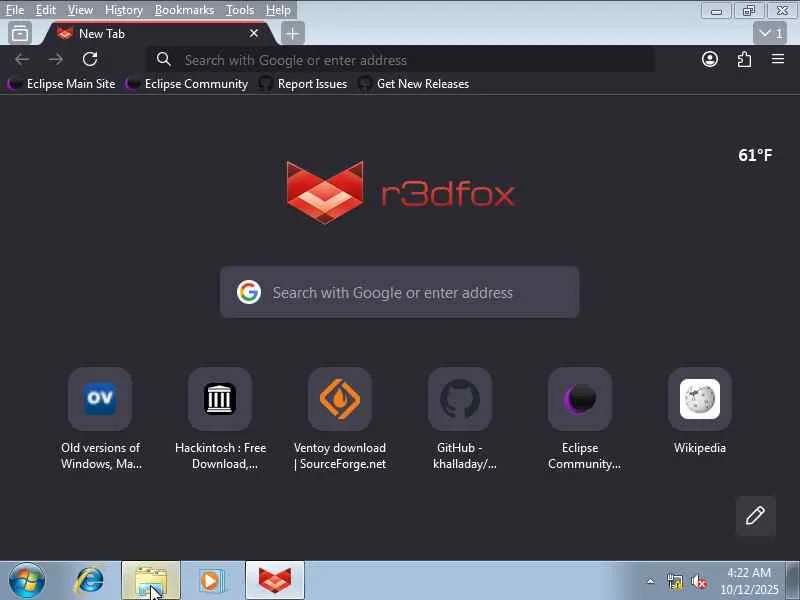Open a new tab with plus button
This screenshot has width=800, height=600.
coord(292,34)
